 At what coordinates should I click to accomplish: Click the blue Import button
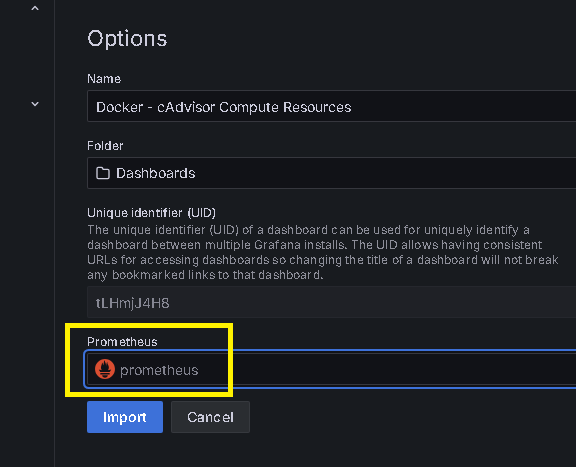point(125,417)
